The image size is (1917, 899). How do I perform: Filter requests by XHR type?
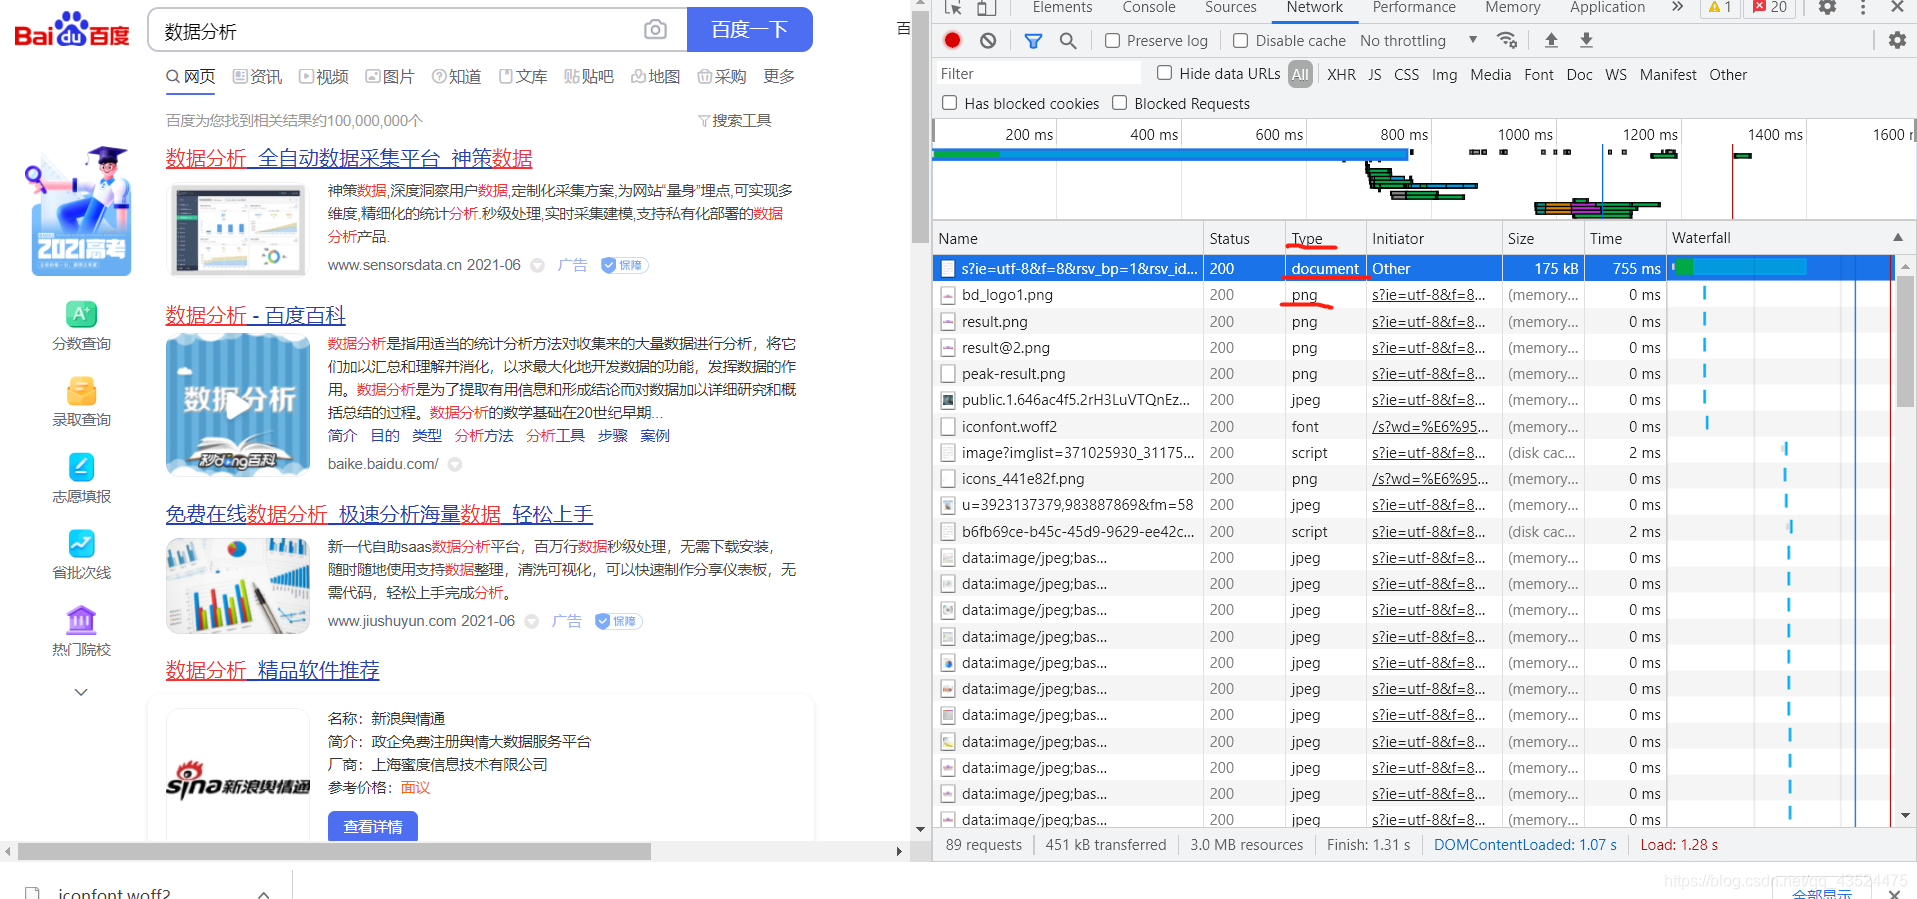(1341, 74)
